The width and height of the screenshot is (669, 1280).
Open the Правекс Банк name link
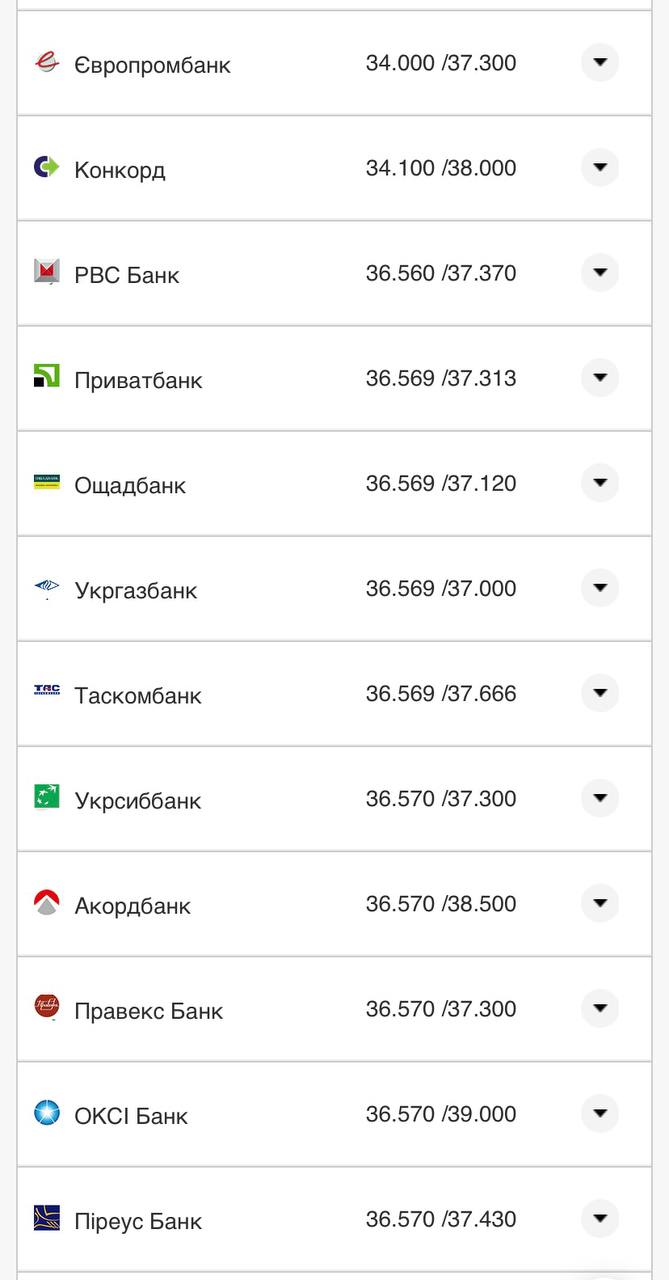[149, 1011]
